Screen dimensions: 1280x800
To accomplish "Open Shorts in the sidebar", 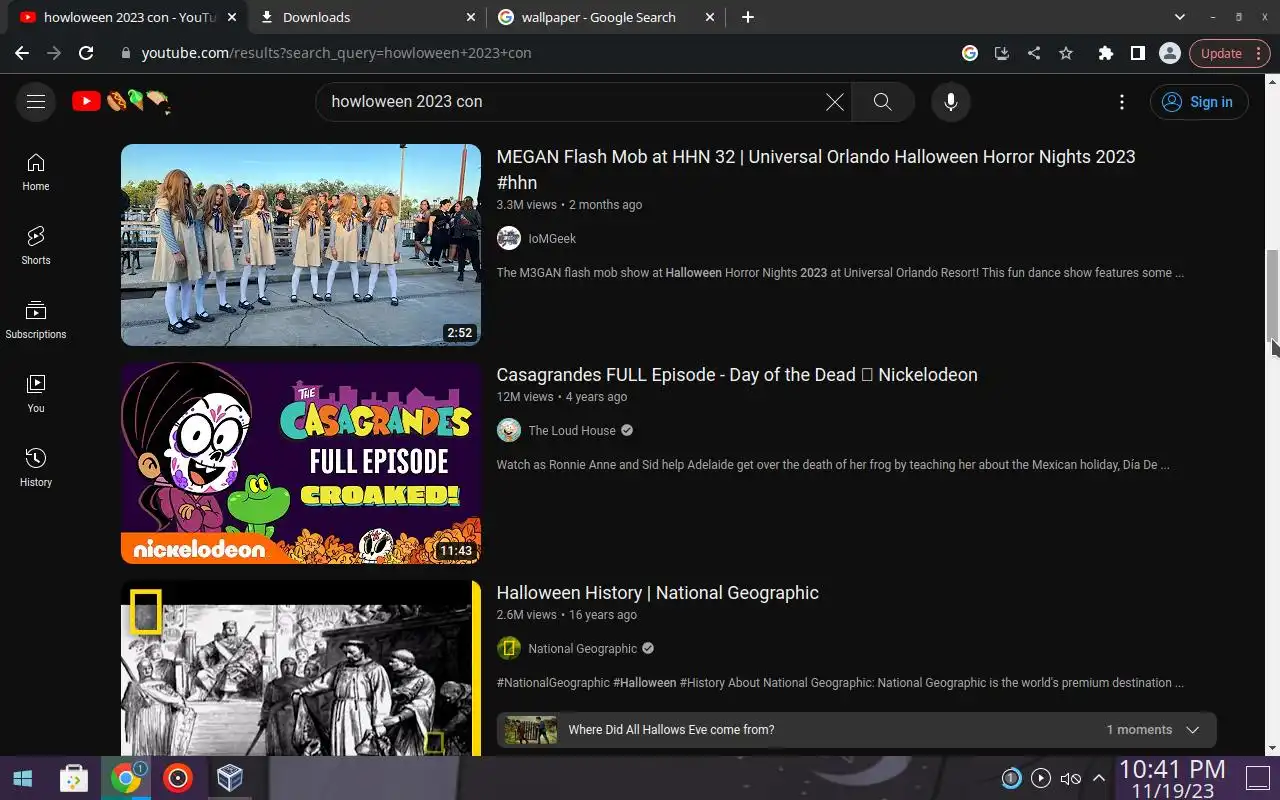I will click(x=36, y=246).
